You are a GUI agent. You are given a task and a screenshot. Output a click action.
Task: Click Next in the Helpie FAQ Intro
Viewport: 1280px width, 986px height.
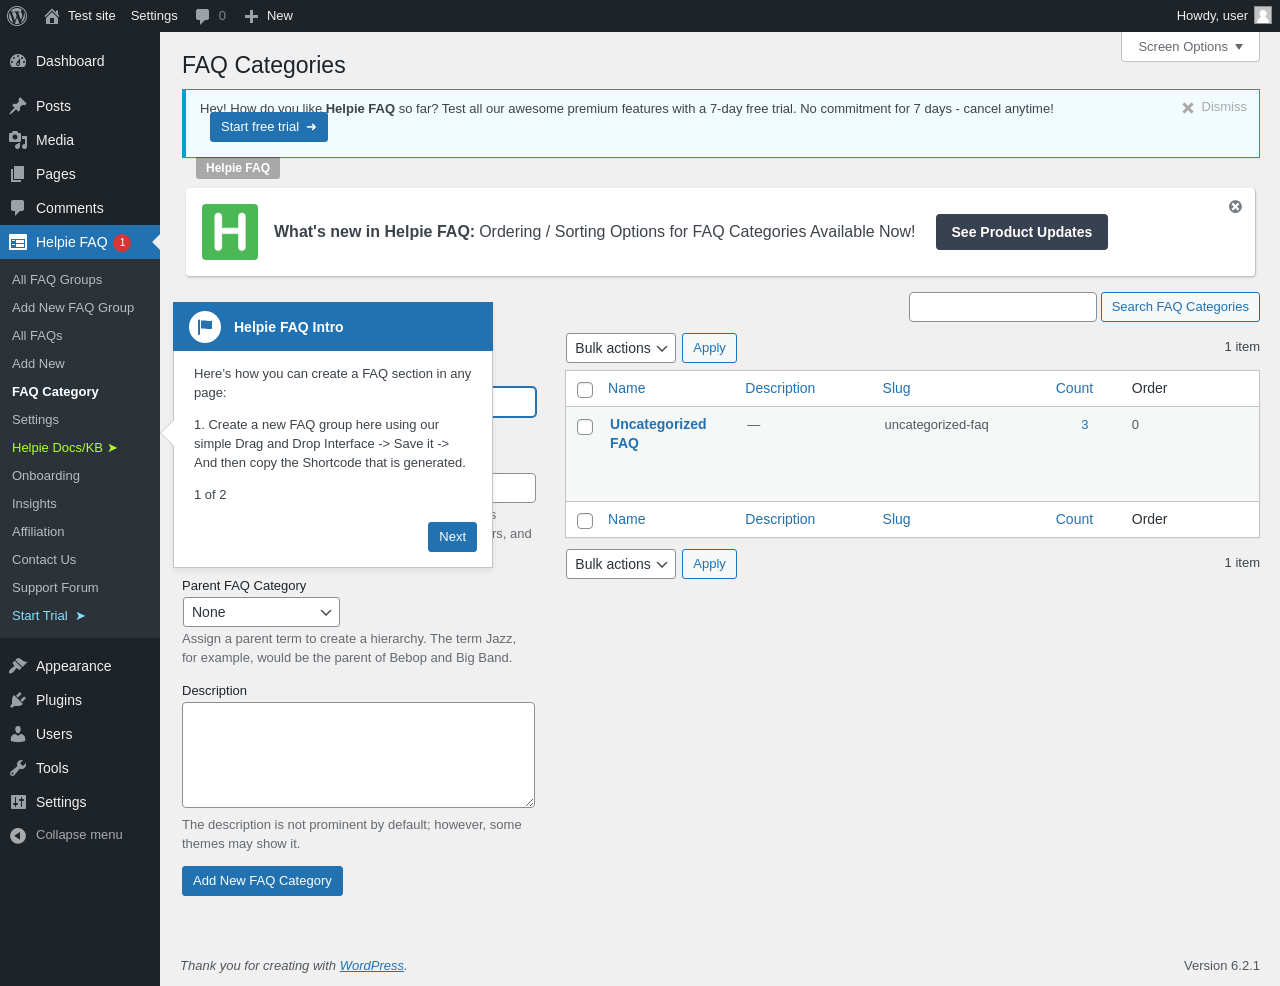(x=452, y=537)
